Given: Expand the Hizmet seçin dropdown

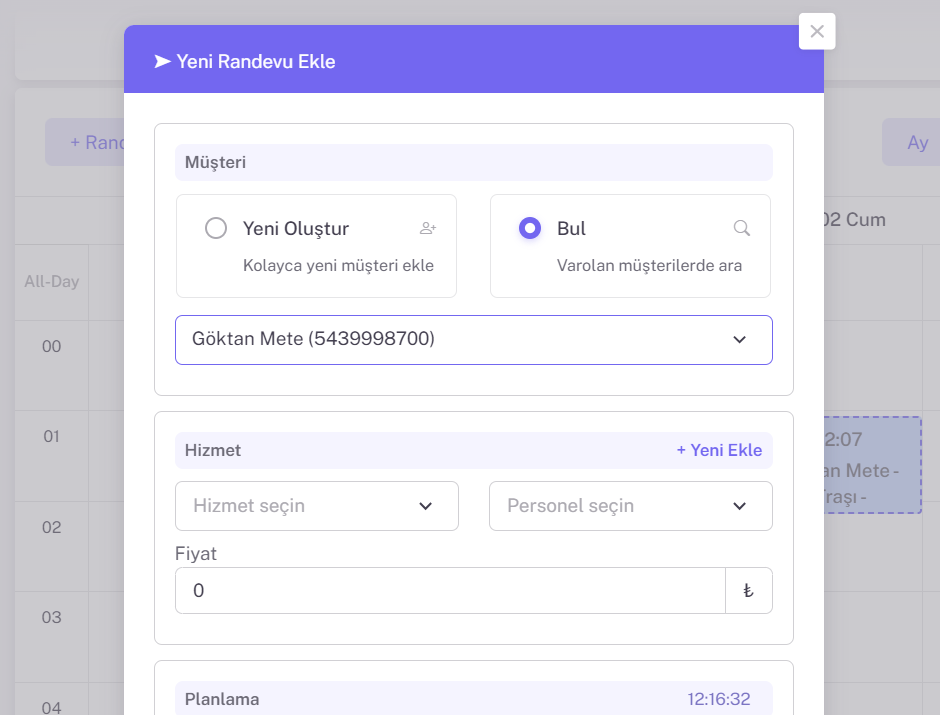Looking at the screenshot, I should 316,506.
